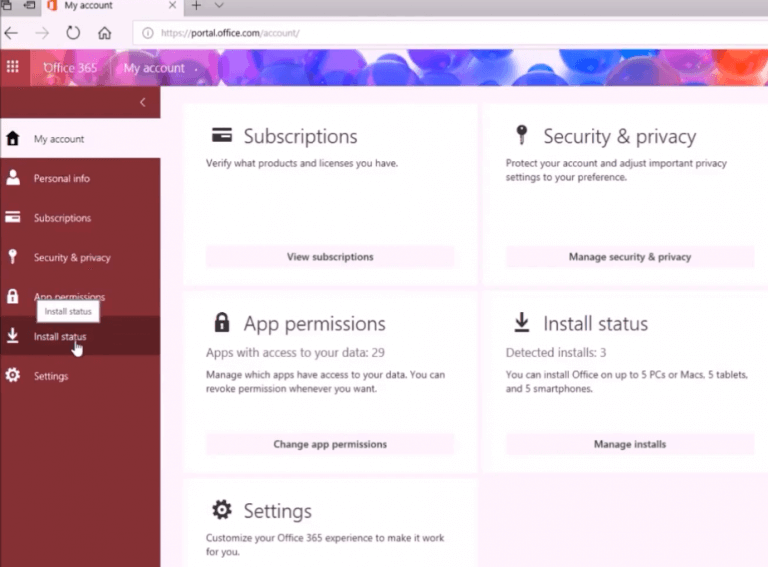Viewport: 768px width, 567px height.
Task: Click the gear icon in the sidebar
Action: (13, 375)
